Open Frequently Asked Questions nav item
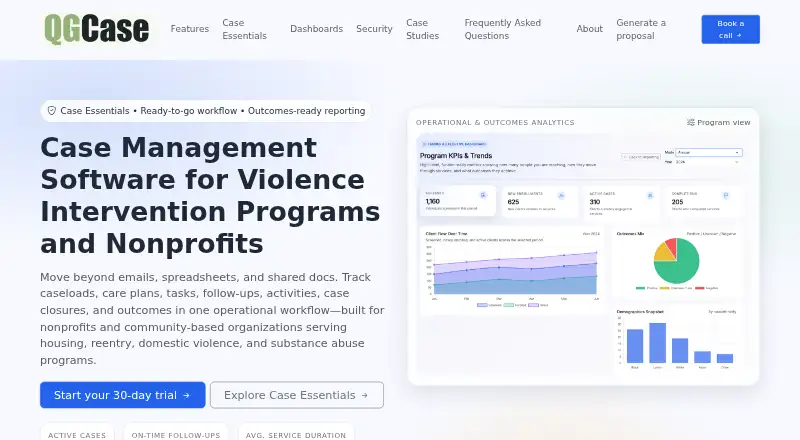The width and height of the screenshot is (800, 440). click(x=503, y=29)
